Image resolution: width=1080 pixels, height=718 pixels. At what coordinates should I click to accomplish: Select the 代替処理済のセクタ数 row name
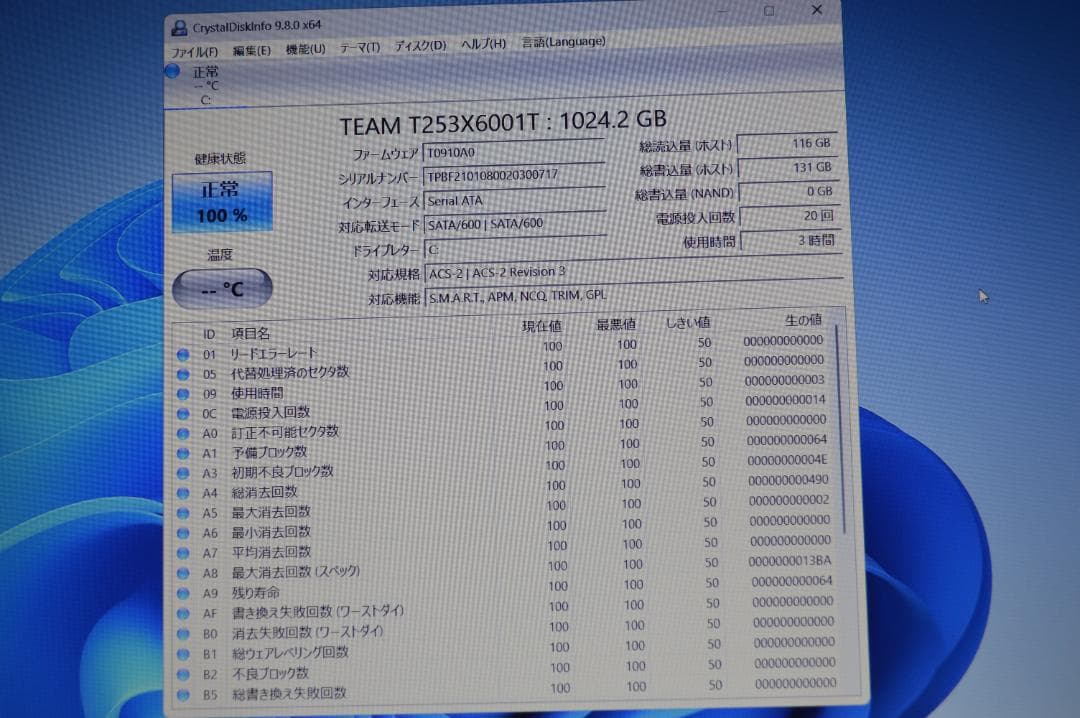[x=290, y=373]
